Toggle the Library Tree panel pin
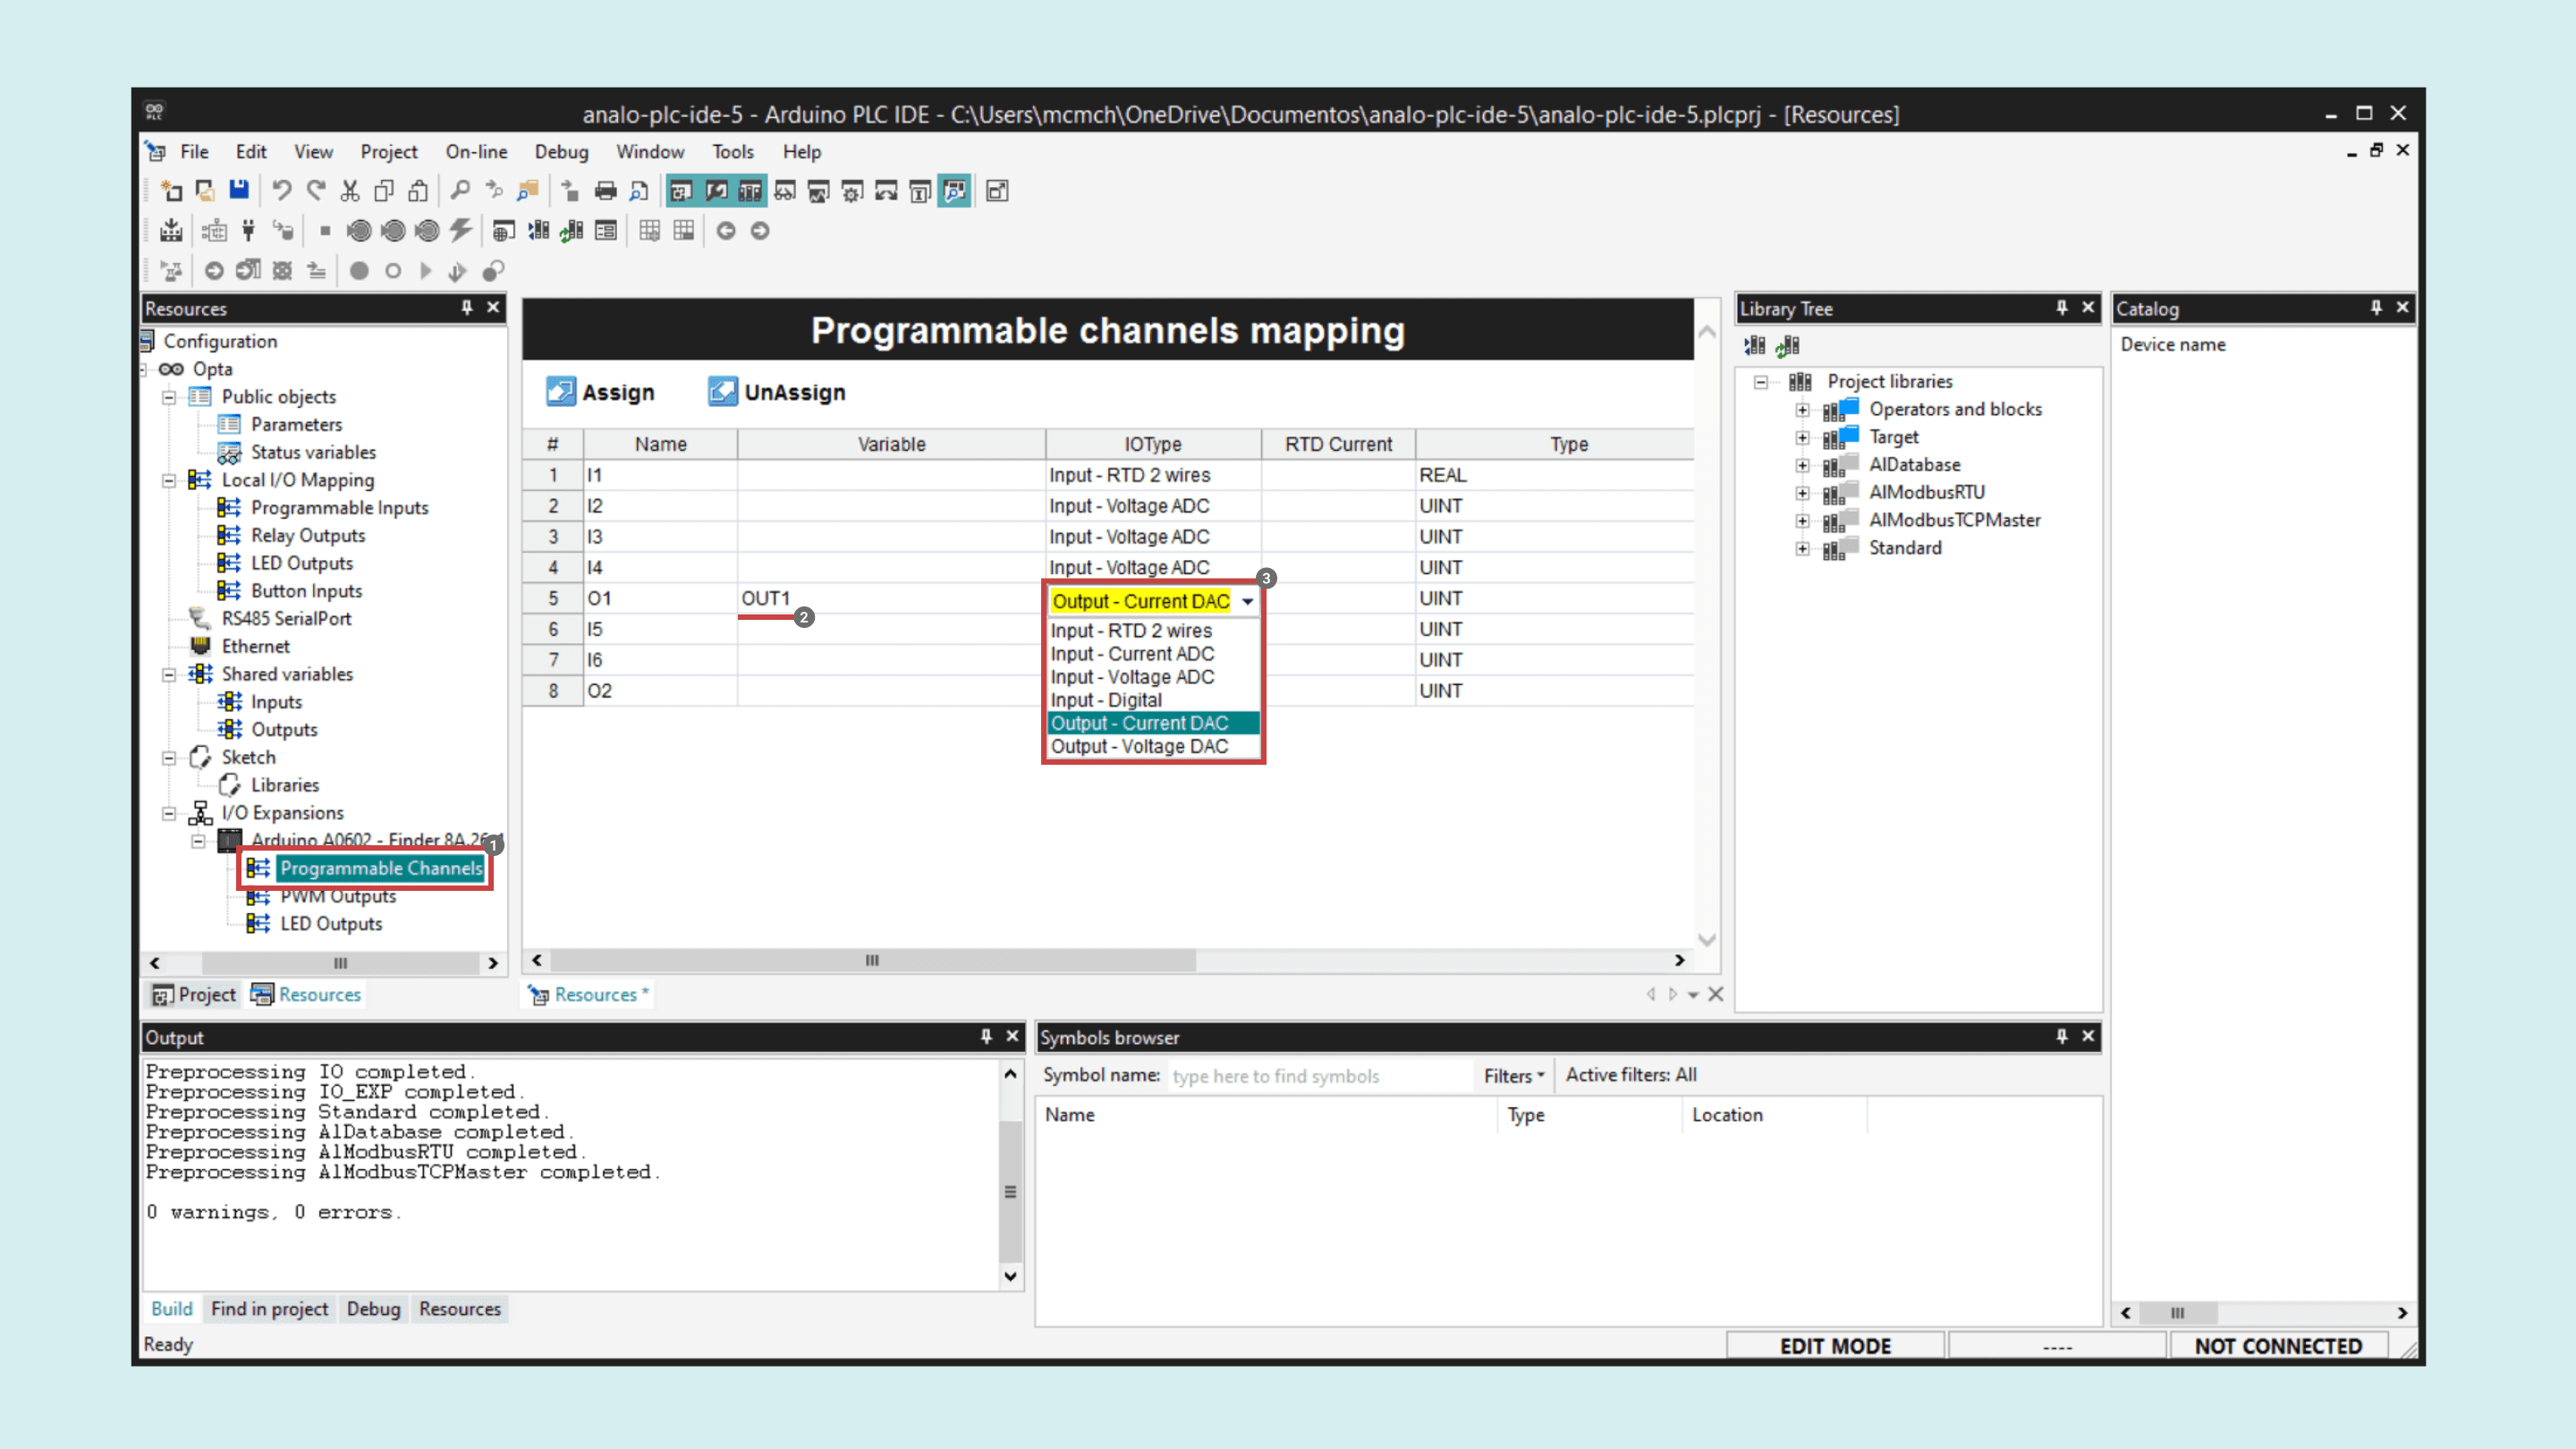2576x1449 pixels. pos(2061,307)
